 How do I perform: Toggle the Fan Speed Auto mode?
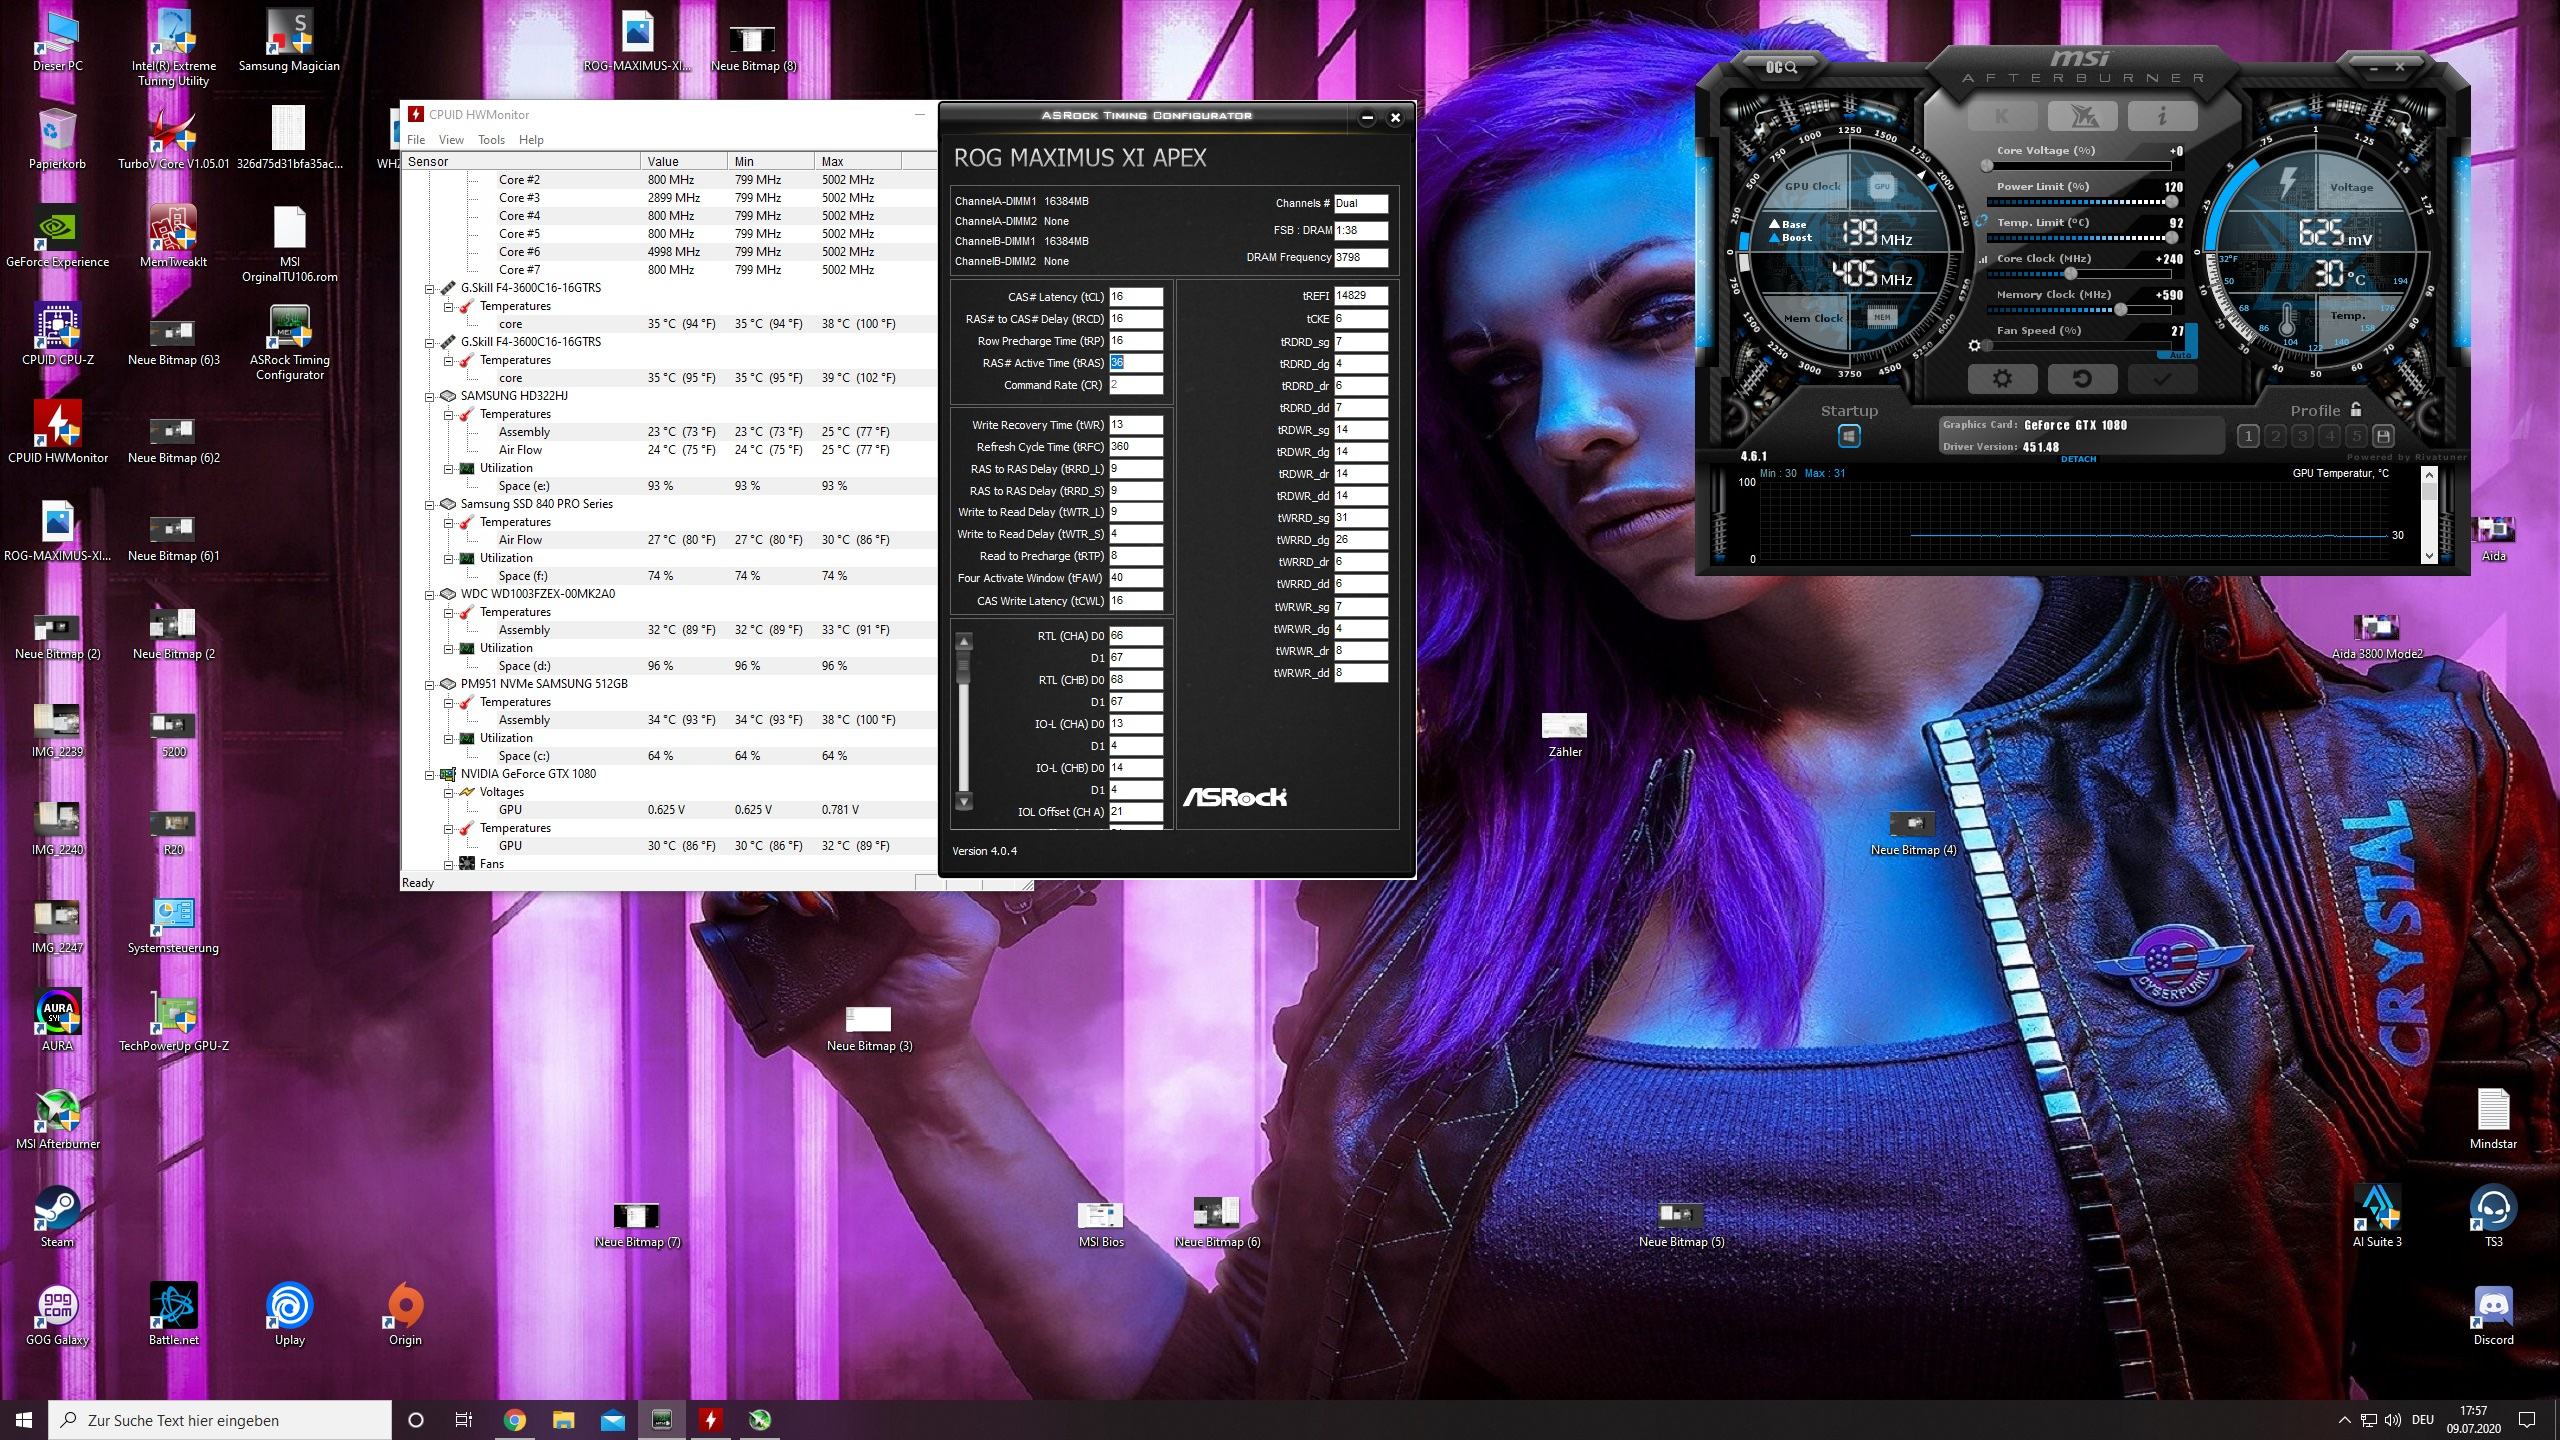2180,355
